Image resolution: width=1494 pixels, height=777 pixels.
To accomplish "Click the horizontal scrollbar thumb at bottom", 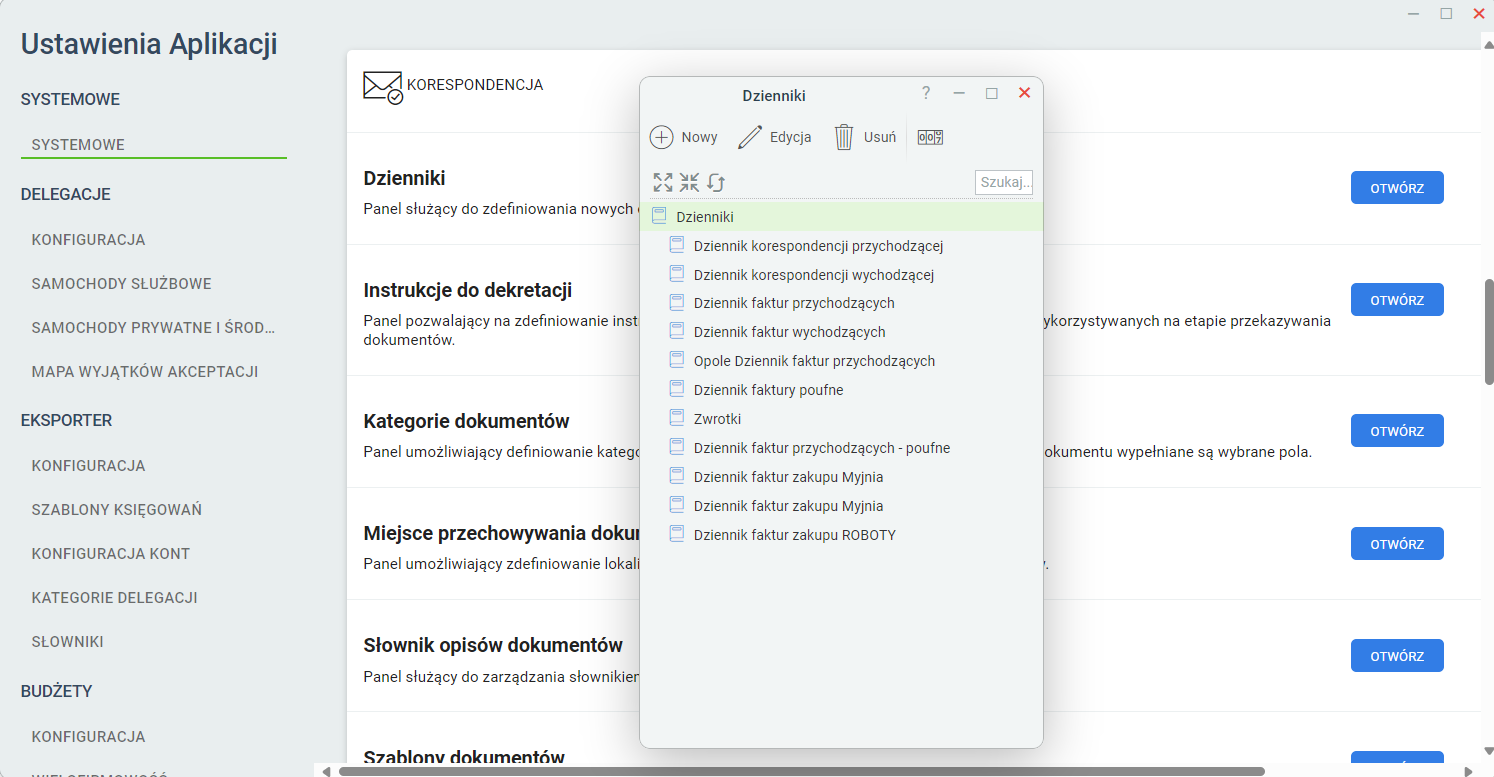I will [x=801, y=771].
